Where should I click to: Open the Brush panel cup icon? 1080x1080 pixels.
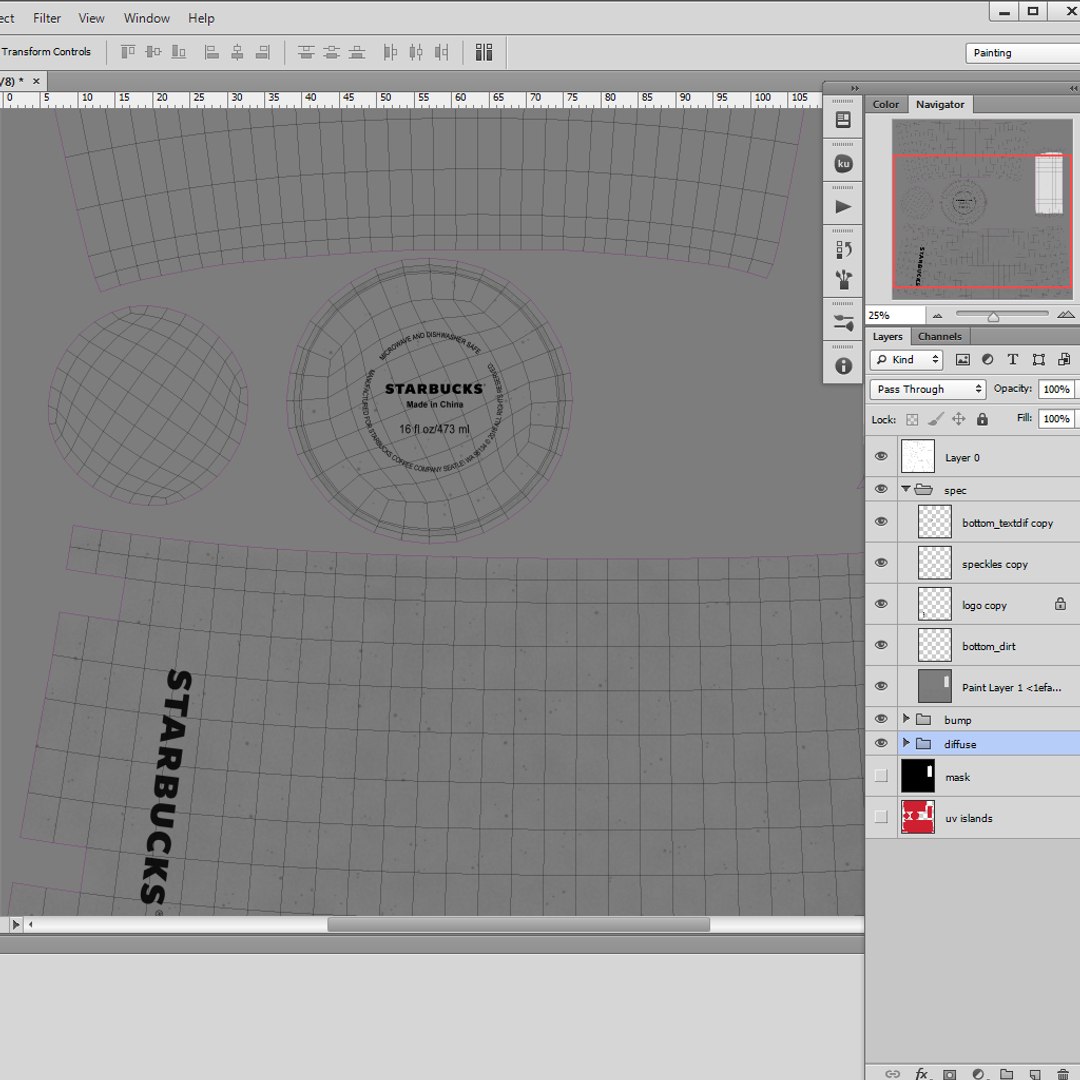[x=843, y=280]
